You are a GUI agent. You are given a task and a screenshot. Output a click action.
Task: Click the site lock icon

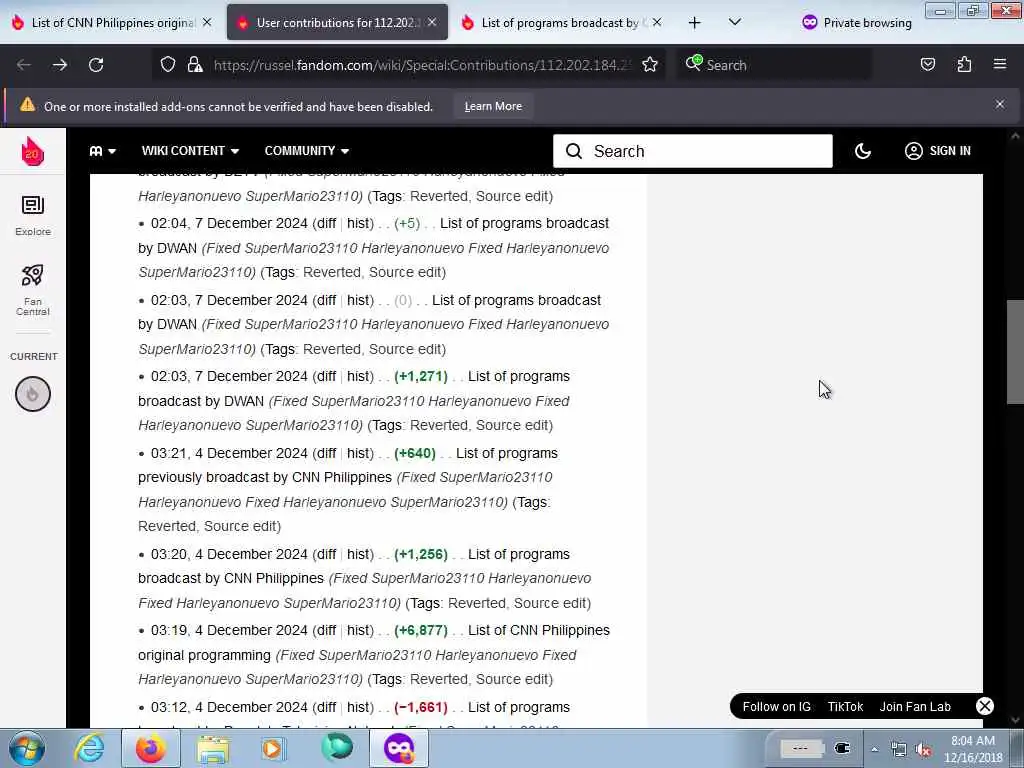pyautogui.click(x=195, y=65)
